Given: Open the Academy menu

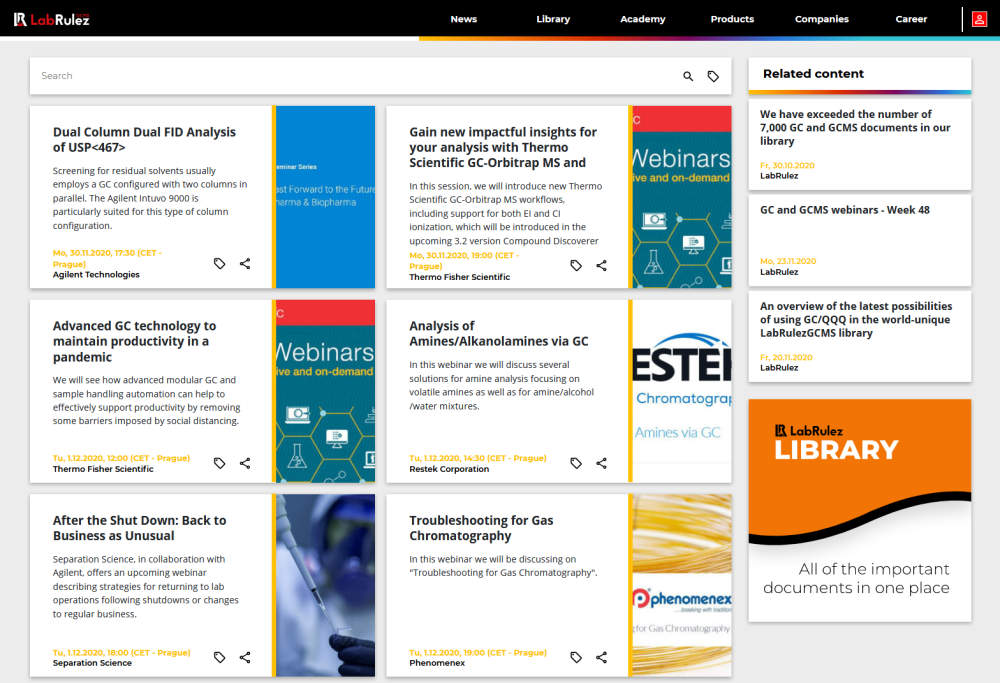Looking at the screenshot, I should [643, 19].
